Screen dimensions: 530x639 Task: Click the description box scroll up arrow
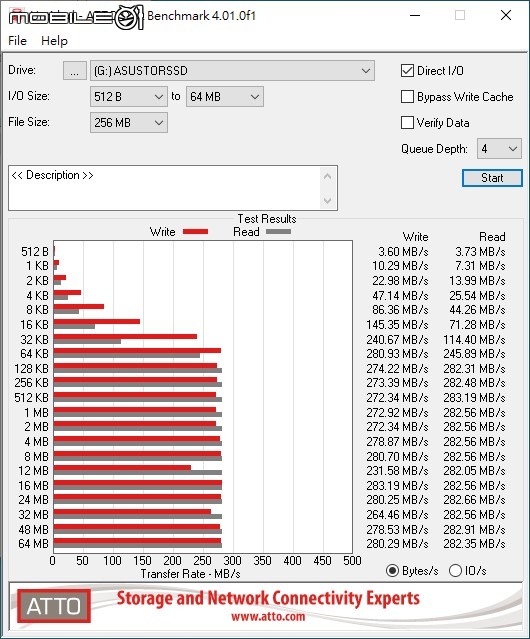(328, 176)
